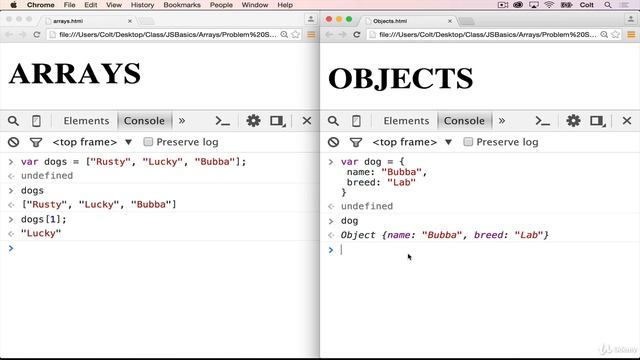640x360 pixels.
Task: Click the "Lucky" output line
Action: click(41, 233)
